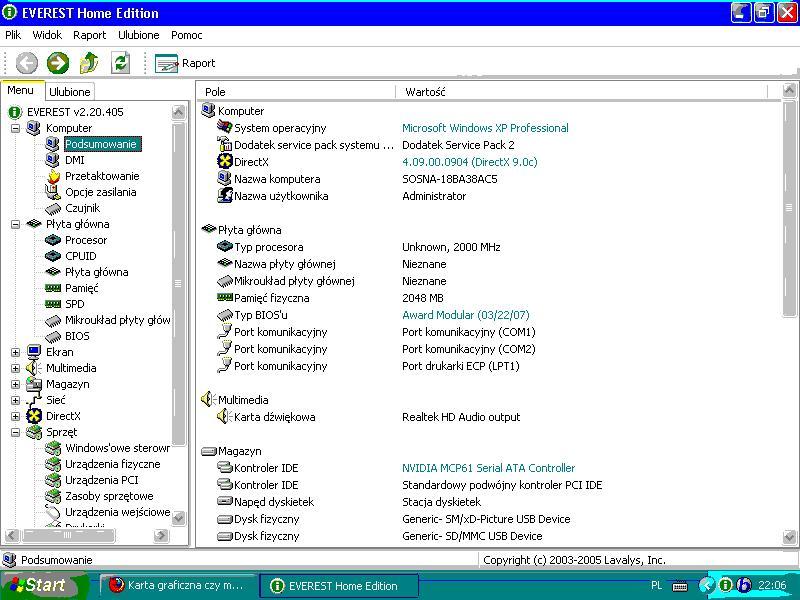The image size is (800, 600).
Task: Click tree panel scroll-up arrow
Action: (x=179, y=112)
